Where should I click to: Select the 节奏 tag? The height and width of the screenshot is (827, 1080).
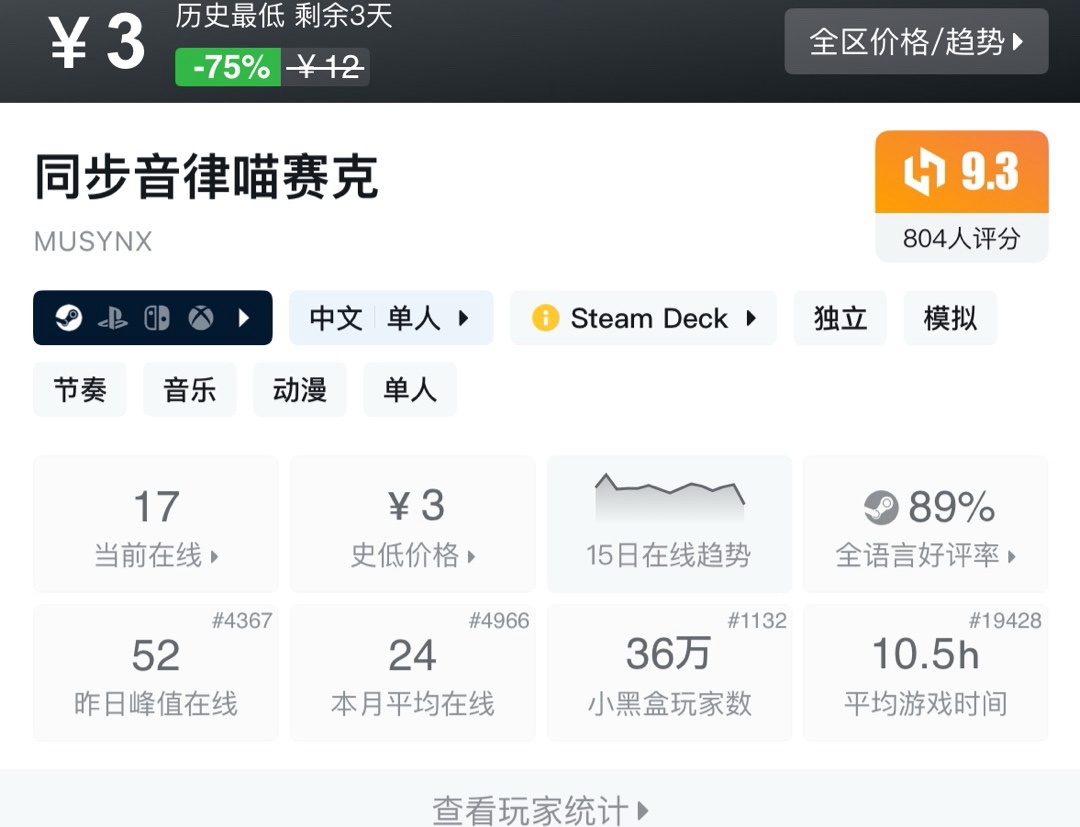tap(80, 390)
